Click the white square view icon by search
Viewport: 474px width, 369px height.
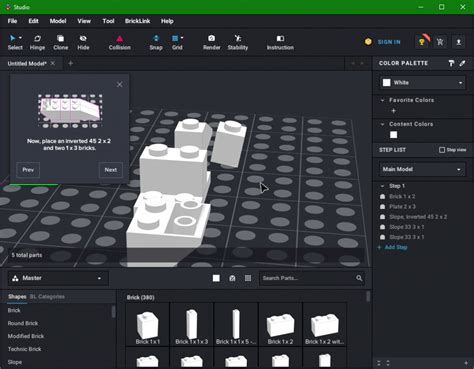tap(216, 278)
